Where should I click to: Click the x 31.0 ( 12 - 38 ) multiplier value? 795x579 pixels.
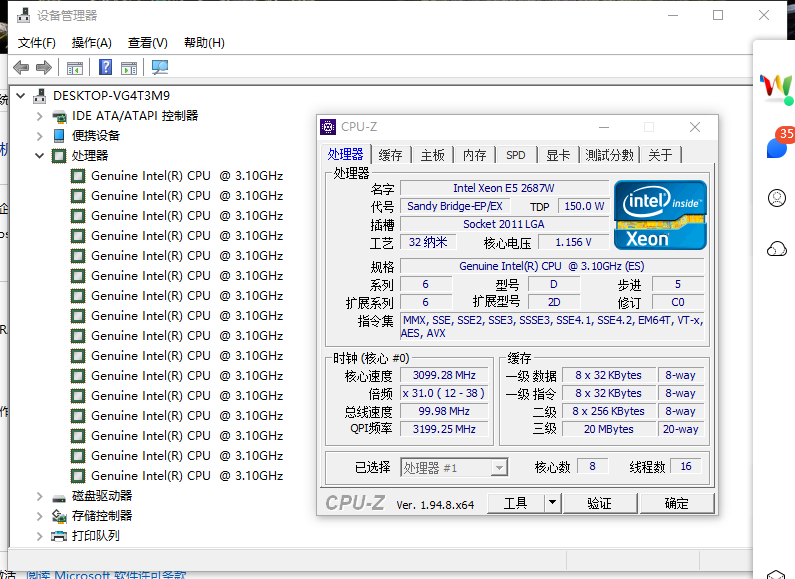444,393
